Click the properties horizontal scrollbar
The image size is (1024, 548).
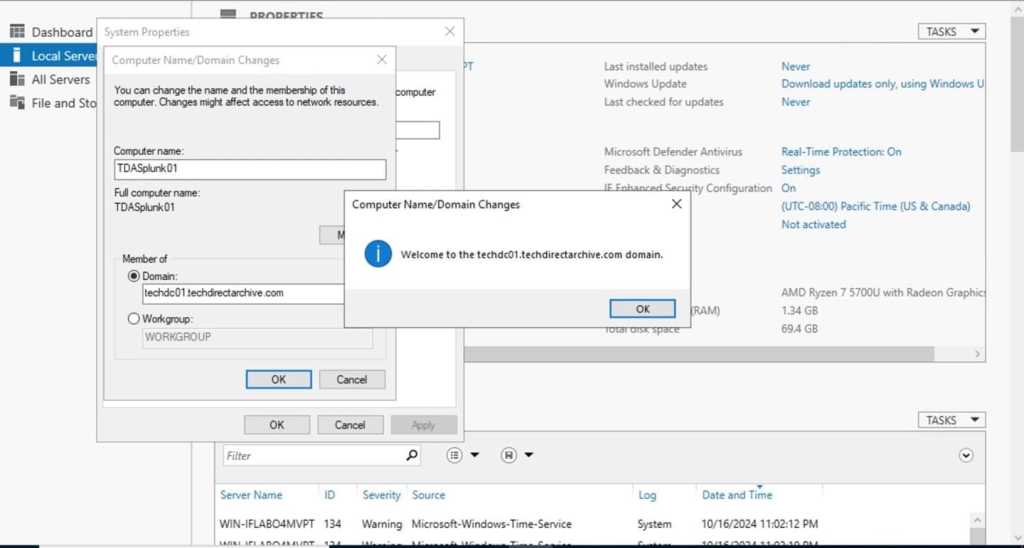click(699, 353)
